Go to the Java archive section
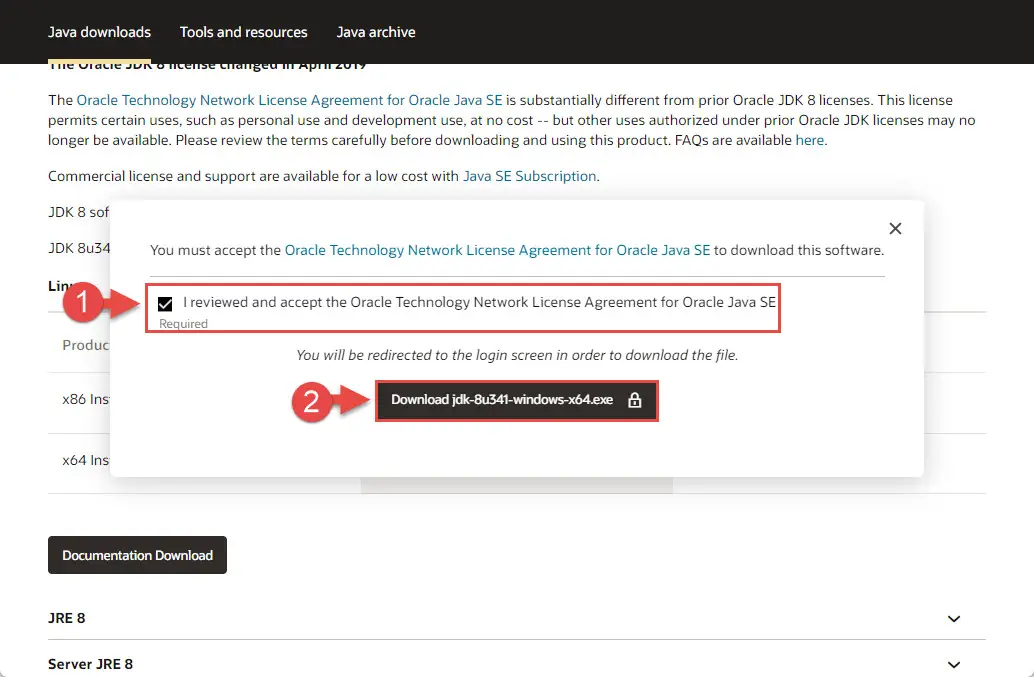 click(x=376, y=32)
